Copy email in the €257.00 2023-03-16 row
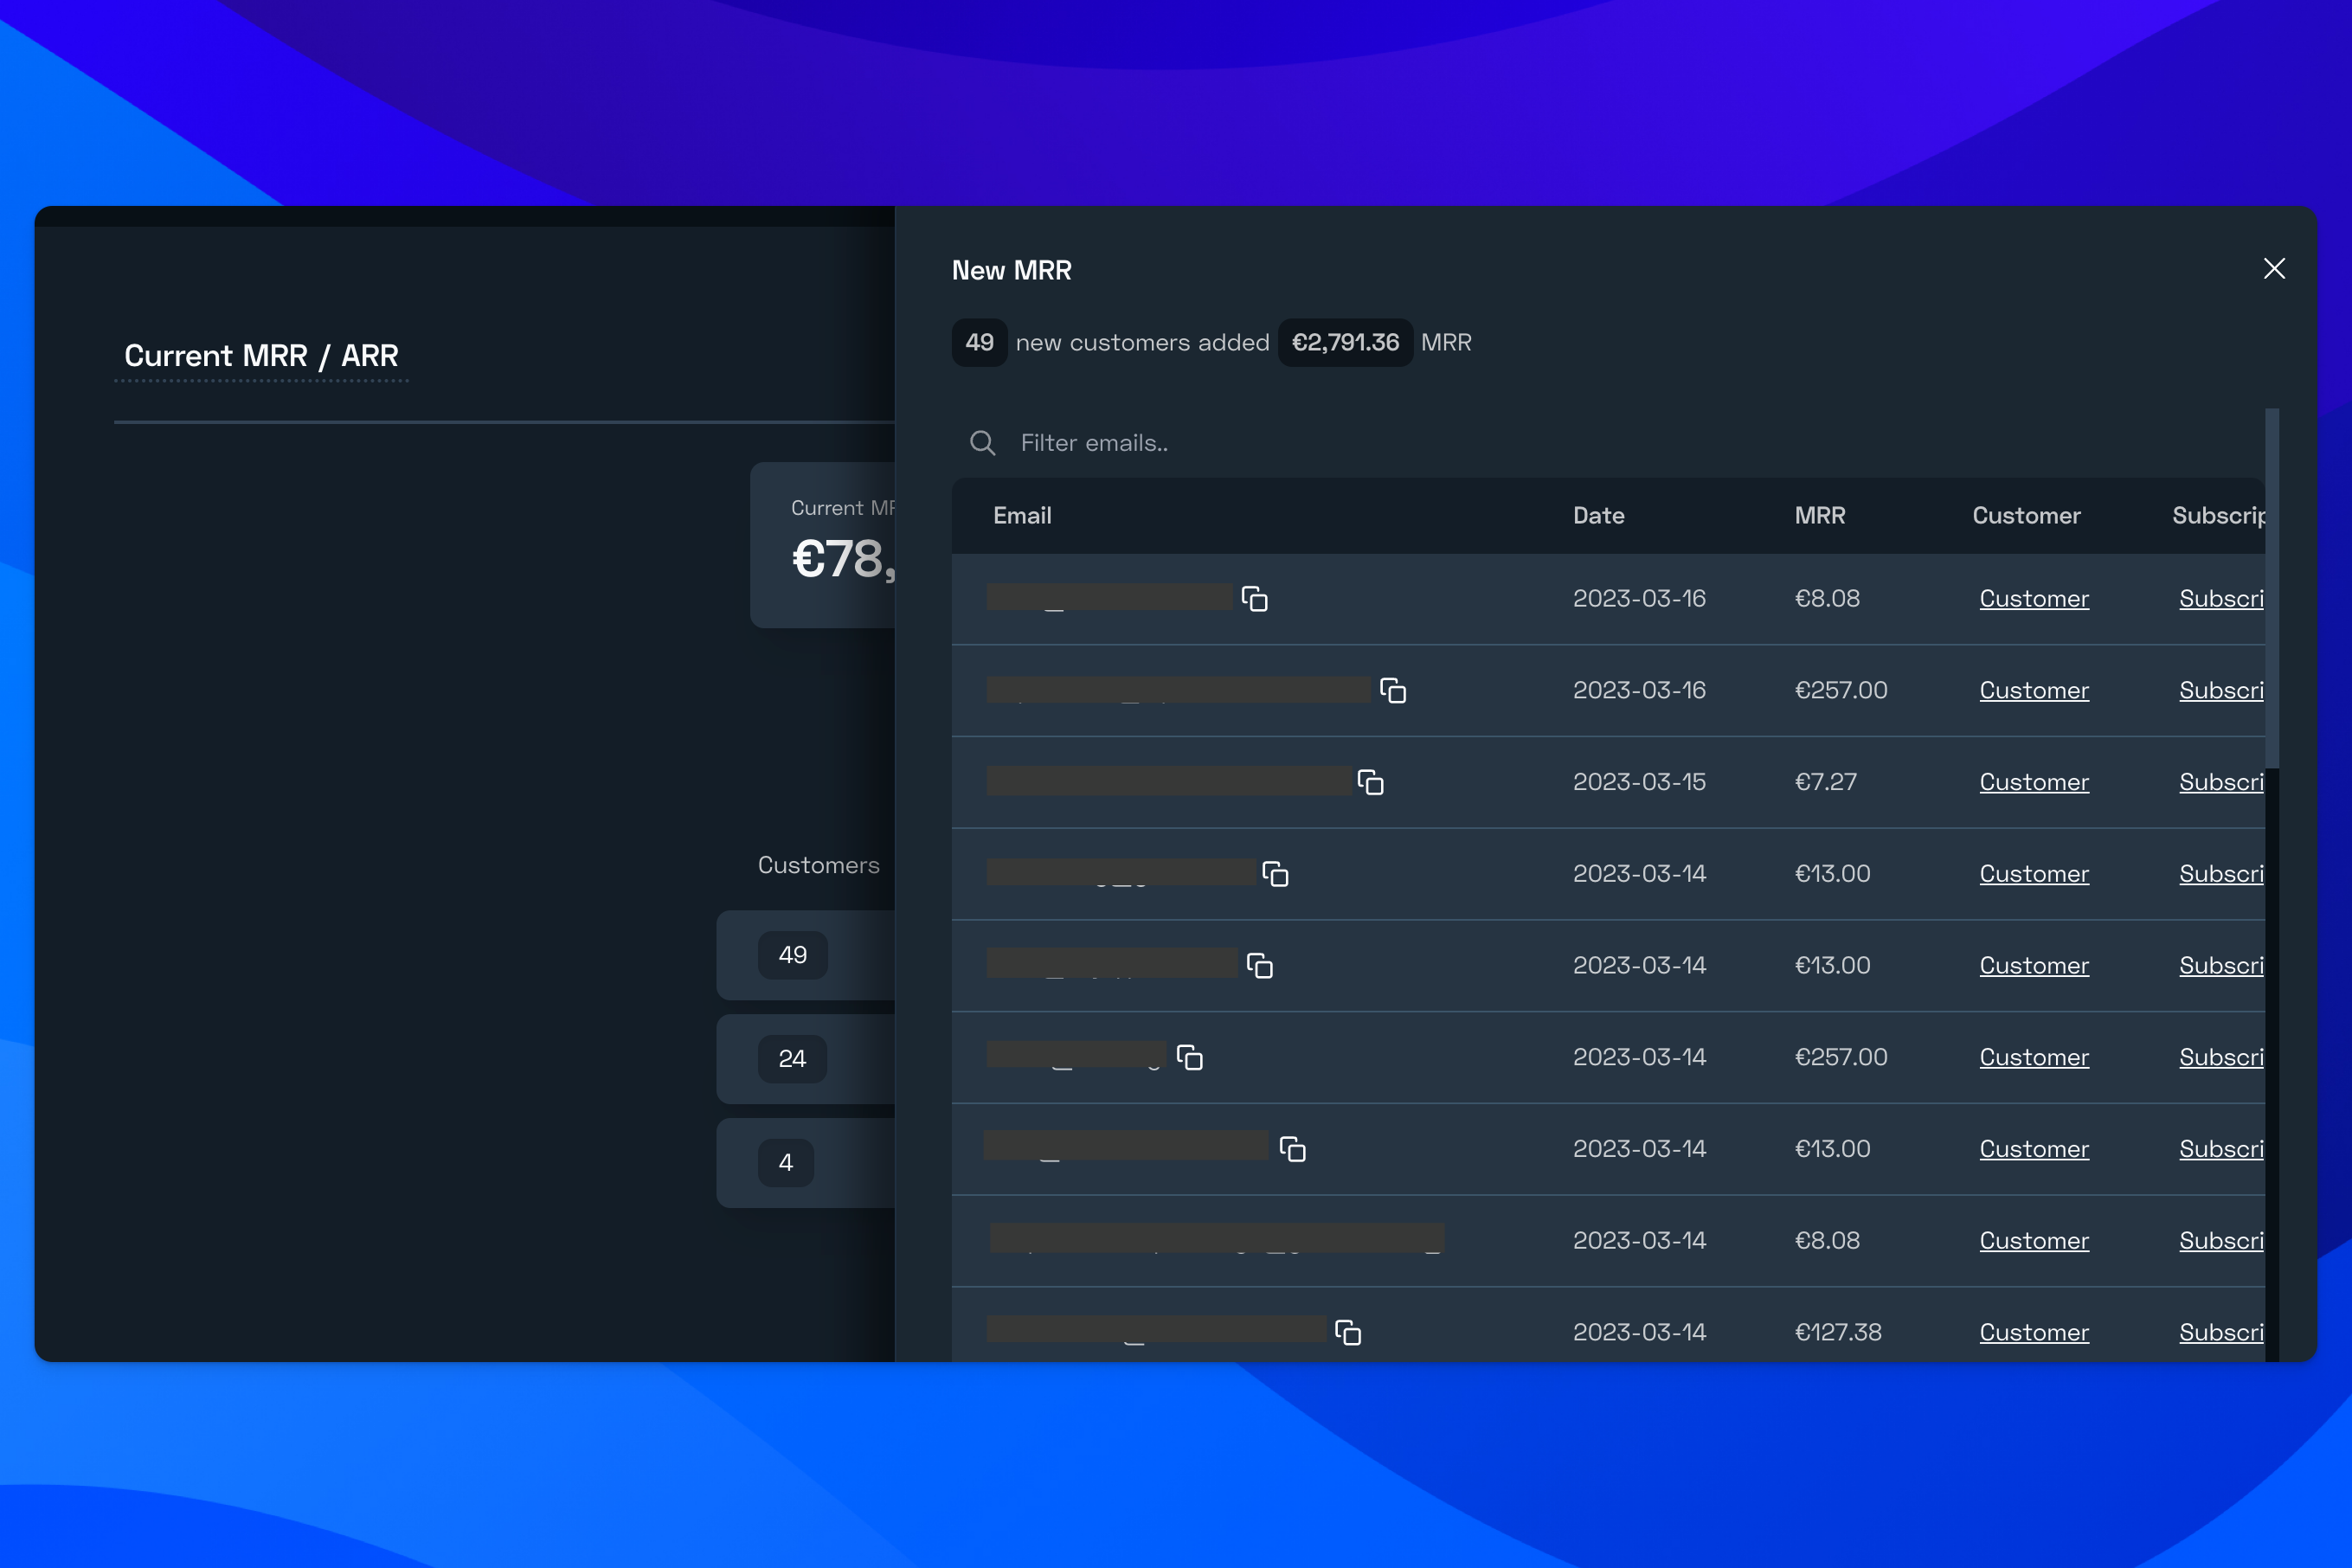Viewport: 2352px width, 1568px height. (1393, 691)
